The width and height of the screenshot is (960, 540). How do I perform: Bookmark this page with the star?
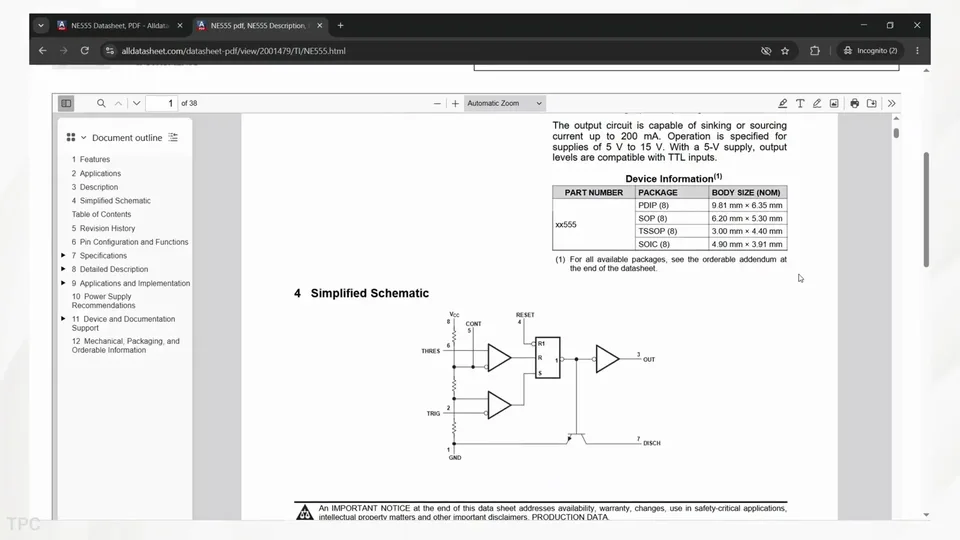point(785,51)
